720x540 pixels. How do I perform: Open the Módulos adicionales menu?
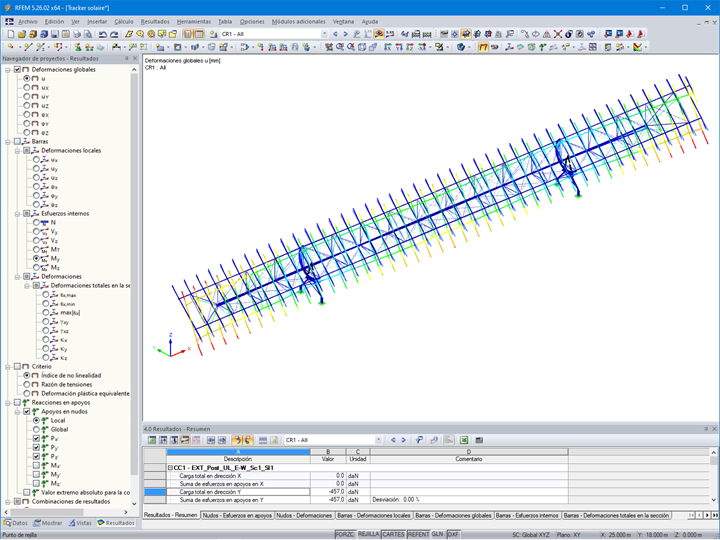tap(298, 22)
